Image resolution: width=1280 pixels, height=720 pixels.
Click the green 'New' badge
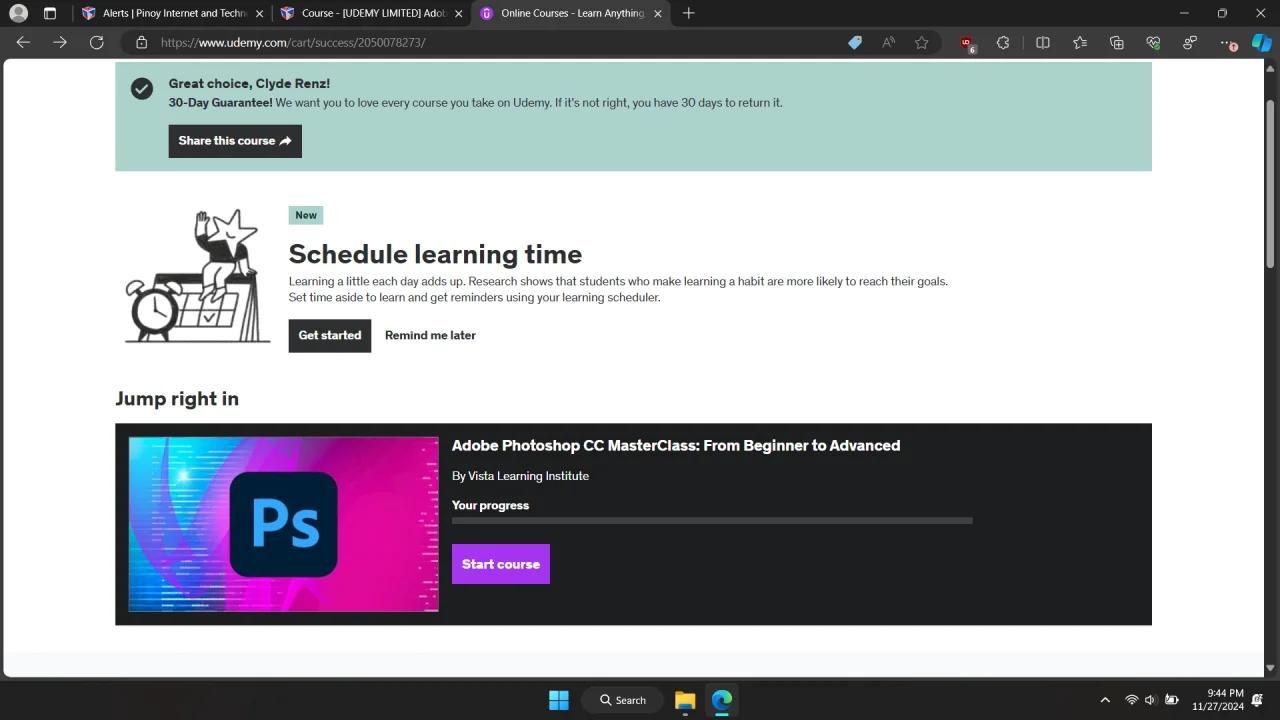[306, 215]
